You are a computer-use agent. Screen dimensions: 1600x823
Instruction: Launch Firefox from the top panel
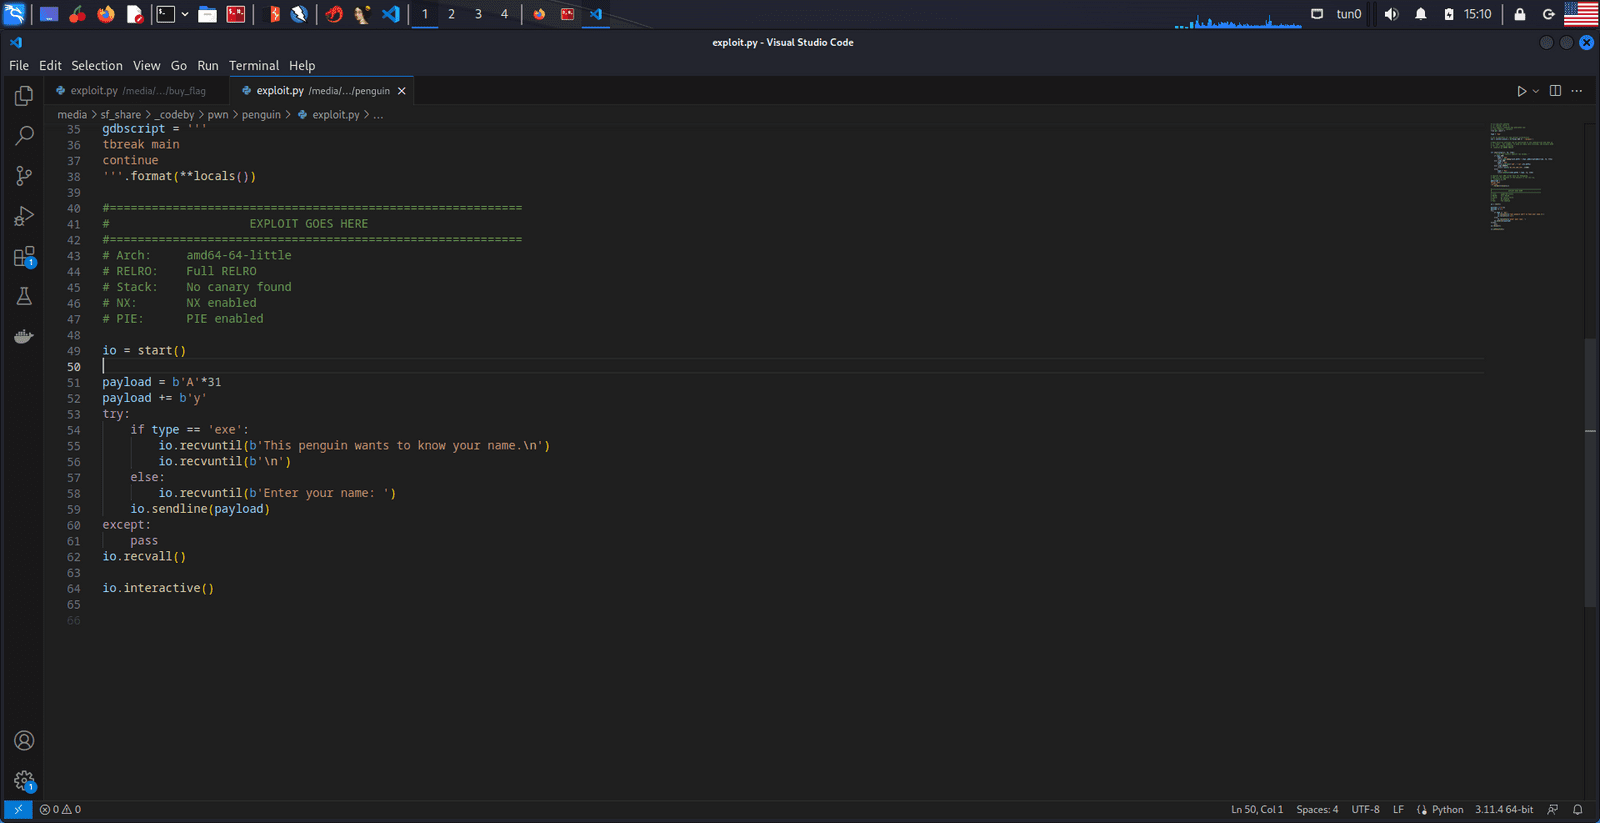pyautogui.click(x=106, y=14)
